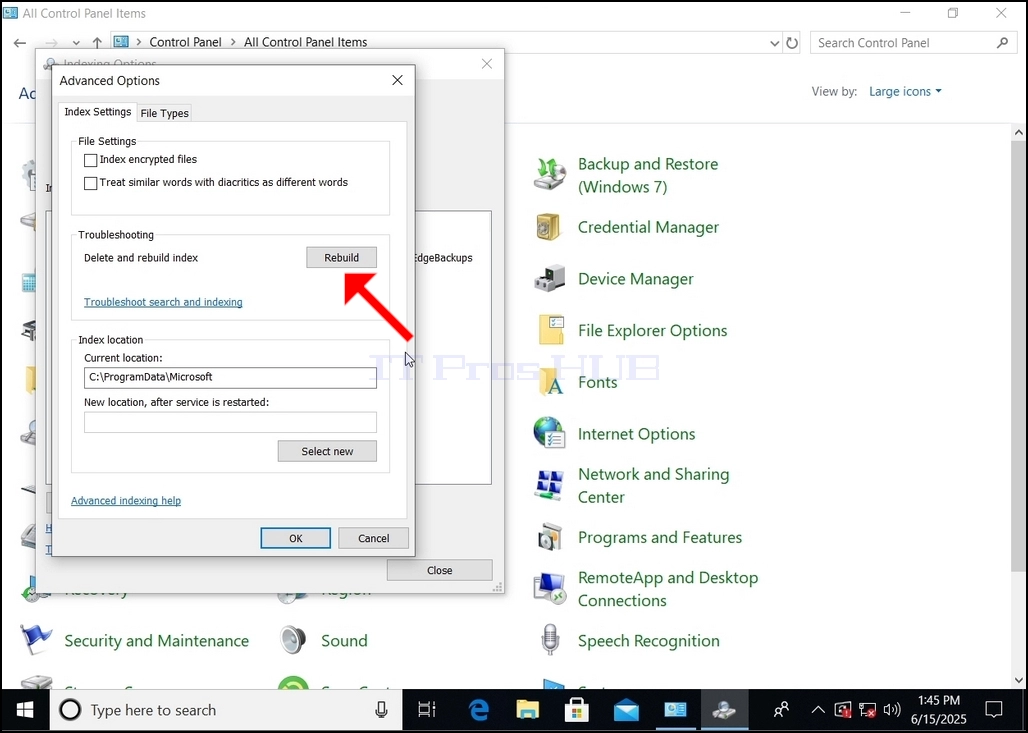The image size is (1028, 733).
Task: Open the Programs and Features icon
Action: pyautogui.click(x=549, y=537)
